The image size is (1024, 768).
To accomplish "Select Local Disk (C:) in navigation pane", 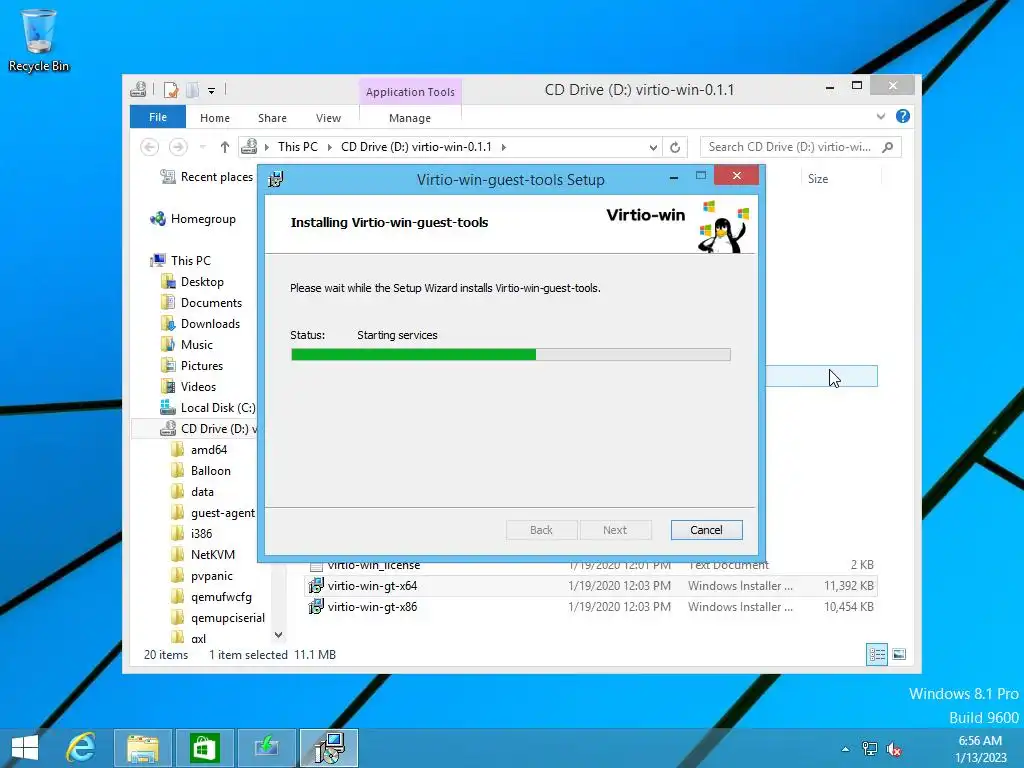I will click(x=208, y=408).
